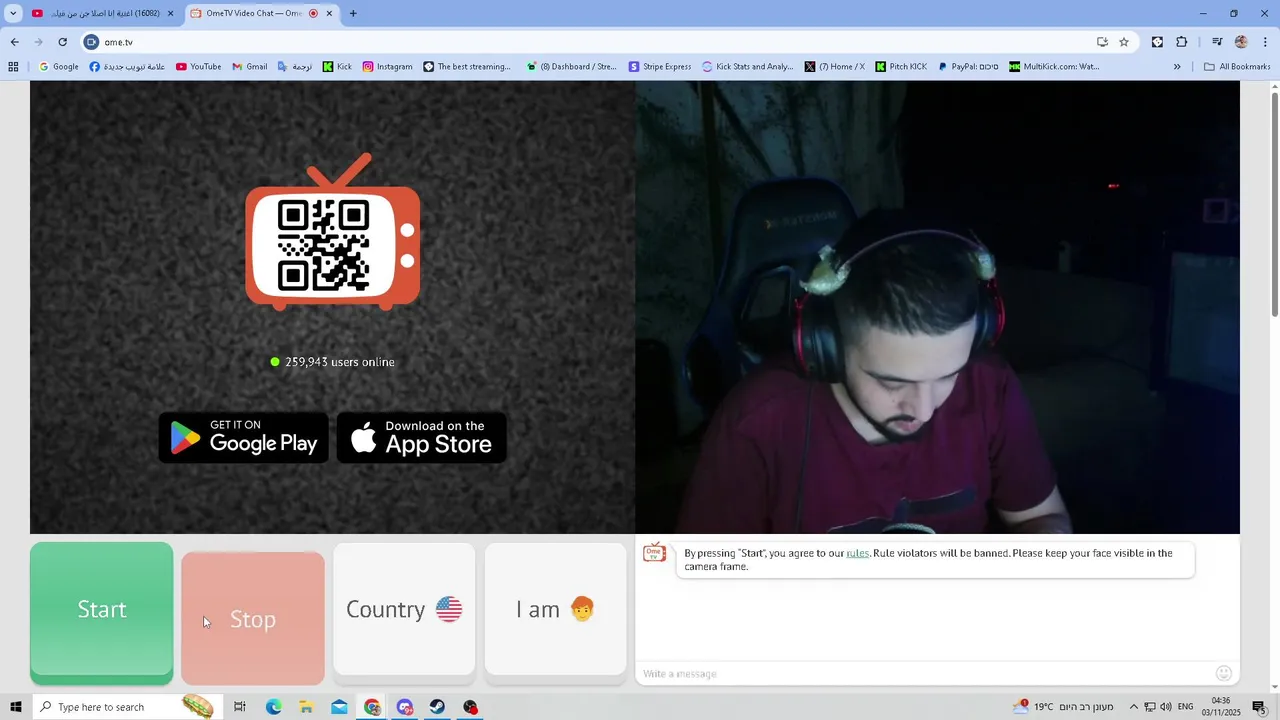The height and width of the screenshot is (720, 1280).
Task: Open the All Bookmarks folder
Action: tap(1237, 67)
